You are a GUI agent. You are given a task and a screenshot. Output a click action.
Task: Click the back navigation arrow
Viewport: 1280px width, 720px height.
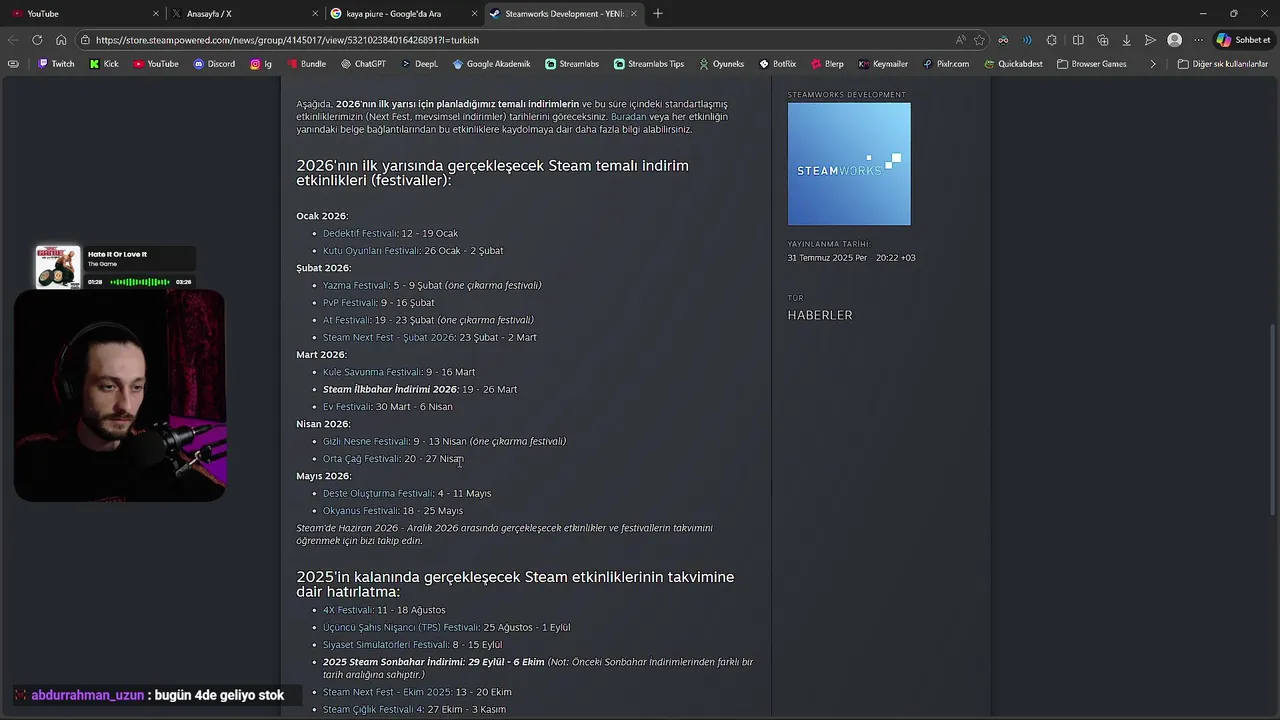pyautogui.click(x=13, y=40)
